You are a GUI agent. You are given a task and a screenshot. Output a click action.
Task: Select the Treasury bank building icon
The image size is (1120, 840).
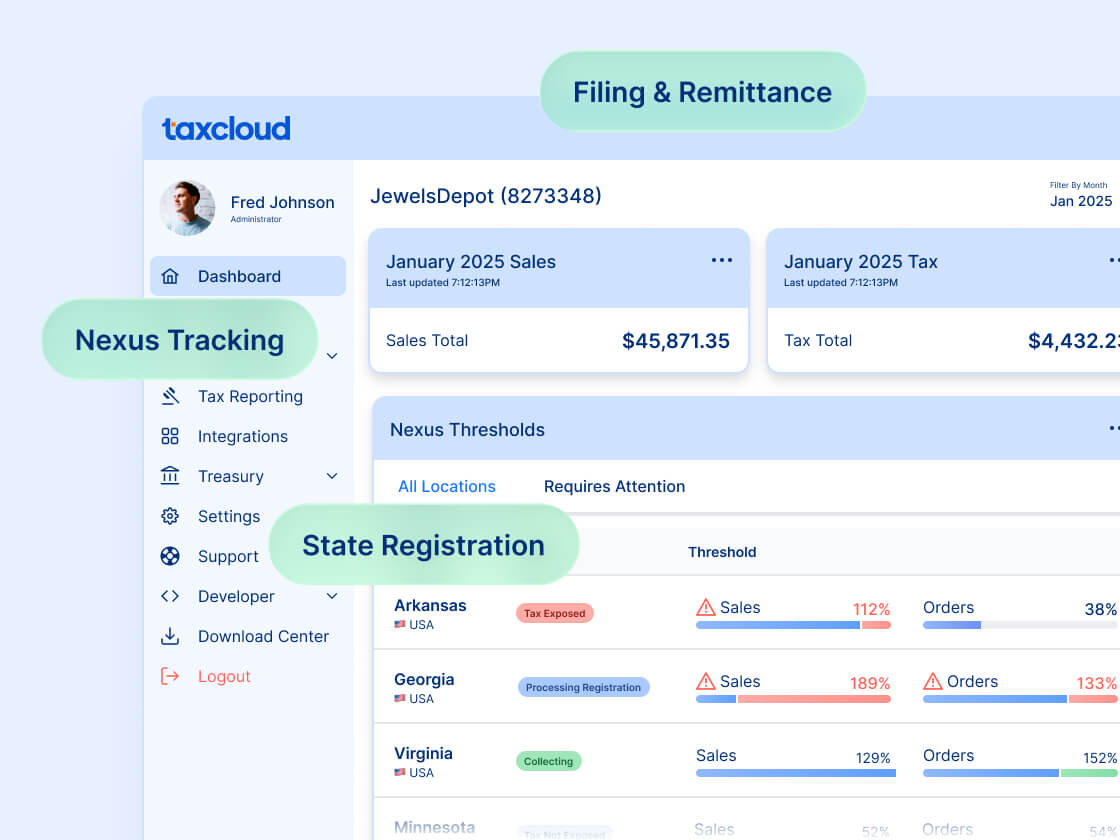point(170,476)
